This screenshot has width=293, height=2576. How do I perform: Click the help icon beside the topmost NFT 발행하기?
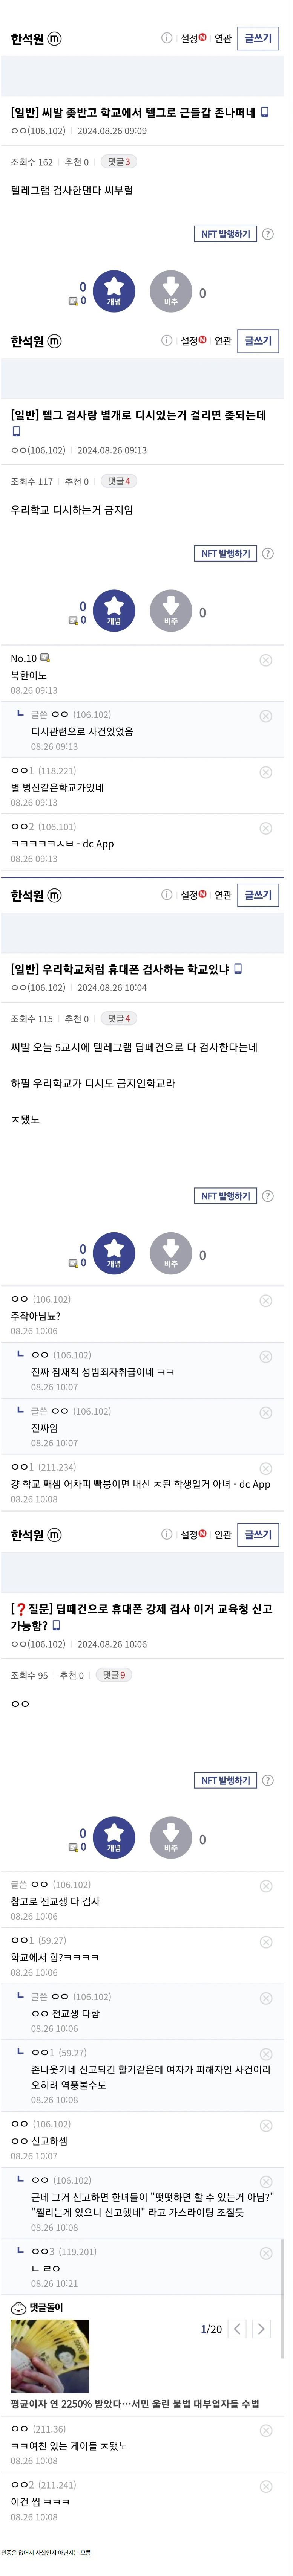coord(268,234)
